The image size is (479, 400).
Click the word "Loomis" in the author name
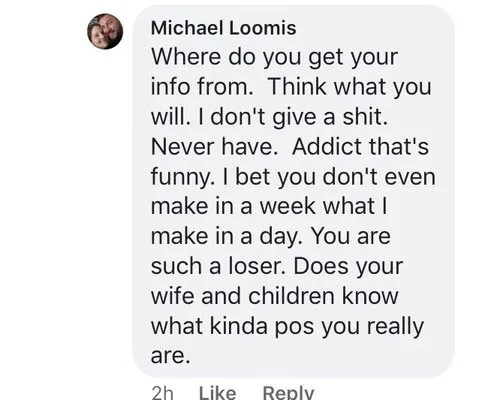(x=262, y=28)
